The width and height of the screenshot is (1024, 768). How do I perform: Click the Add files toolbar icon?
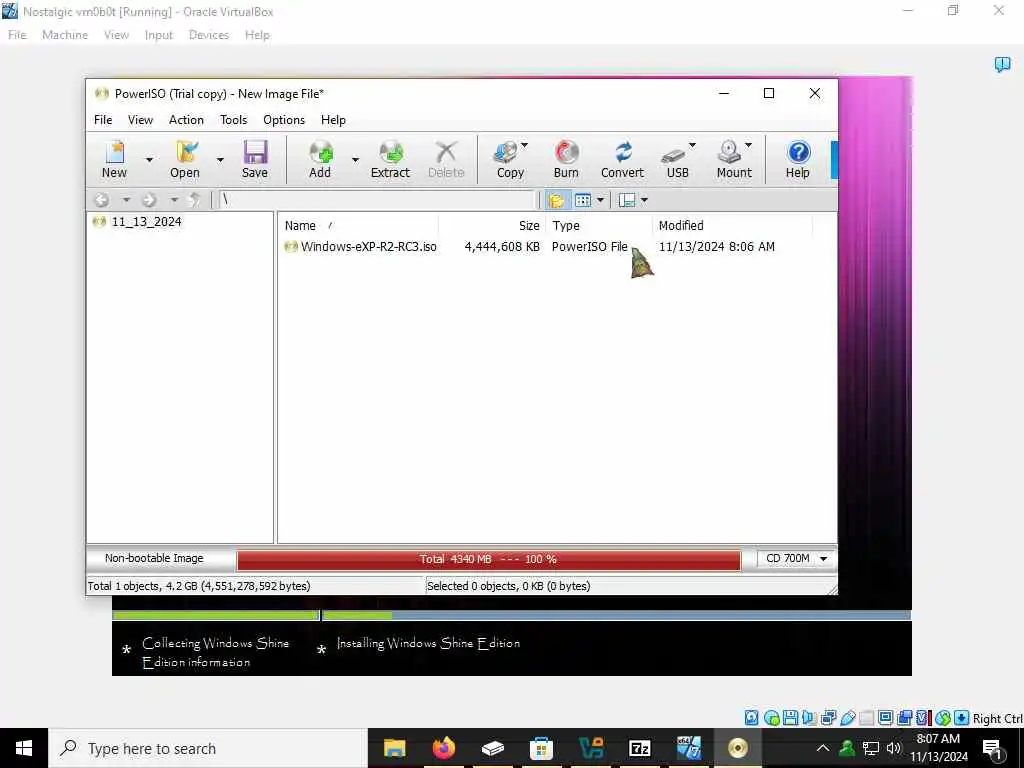[x=321, y=152]
